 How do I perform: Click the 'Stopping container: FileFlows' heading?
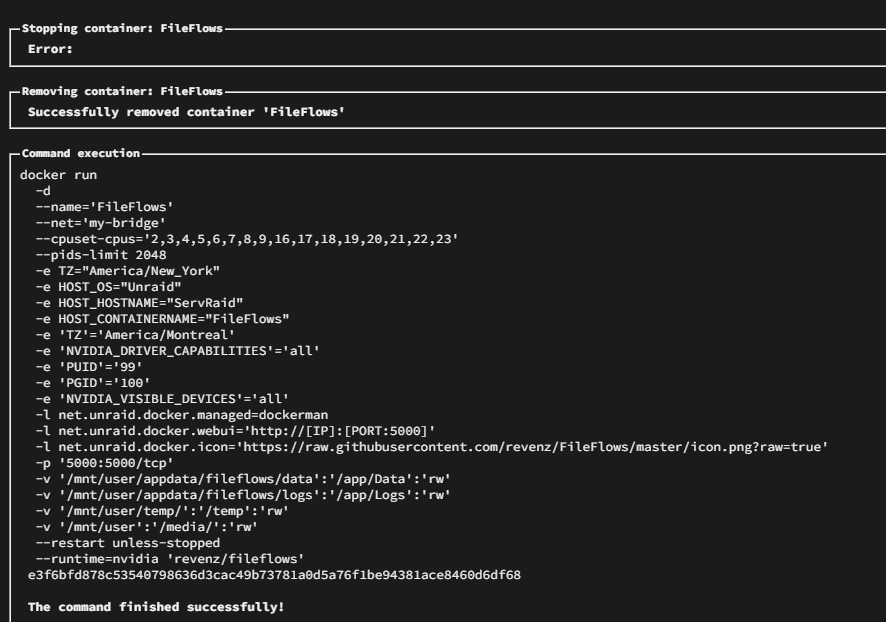tap(122, 28)
